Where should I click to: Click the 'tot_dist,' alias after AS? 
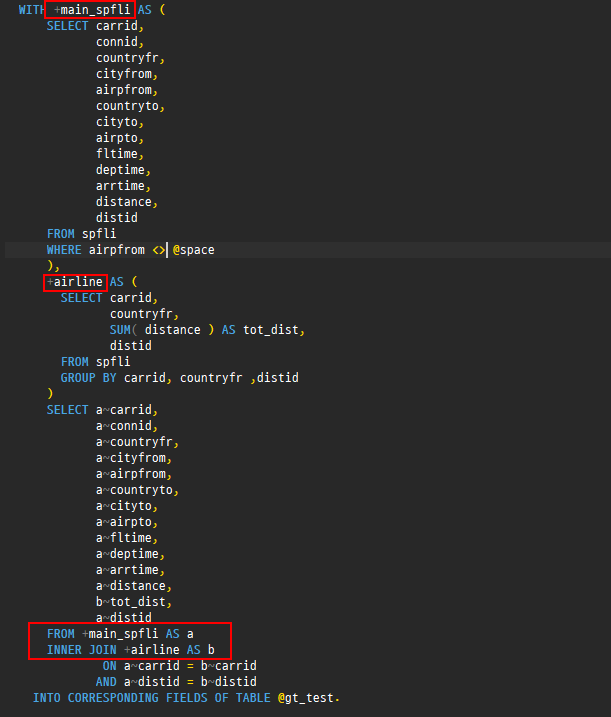point(274,330)
